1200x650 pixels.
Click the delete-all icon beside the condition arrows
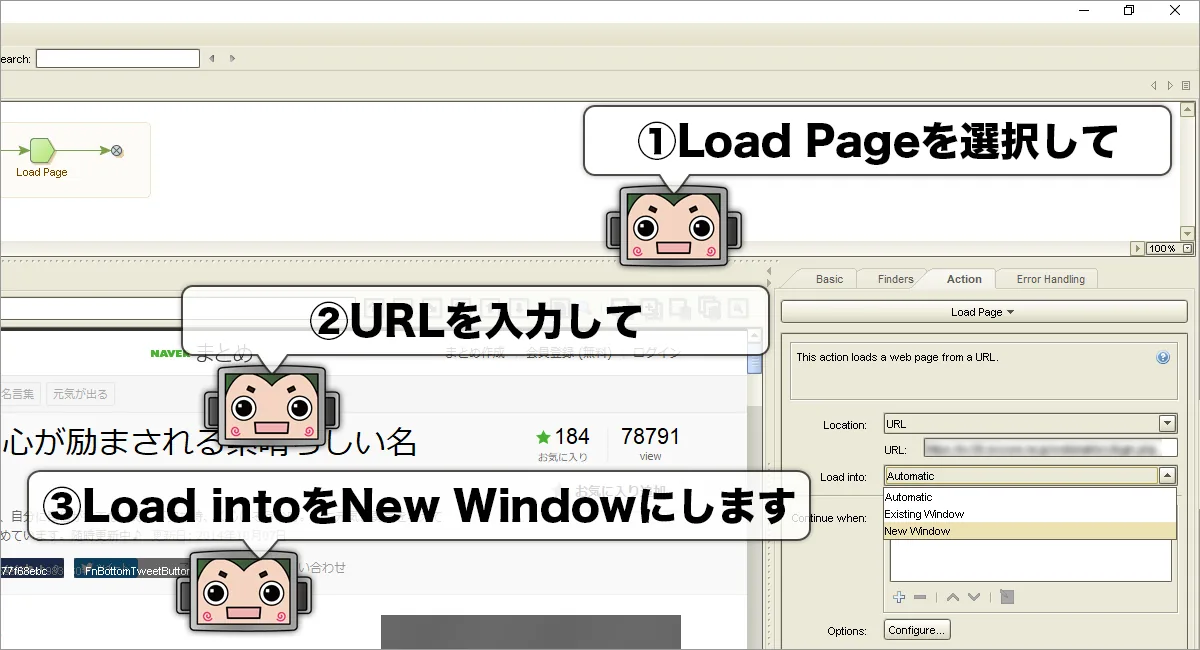[1007, 597]
